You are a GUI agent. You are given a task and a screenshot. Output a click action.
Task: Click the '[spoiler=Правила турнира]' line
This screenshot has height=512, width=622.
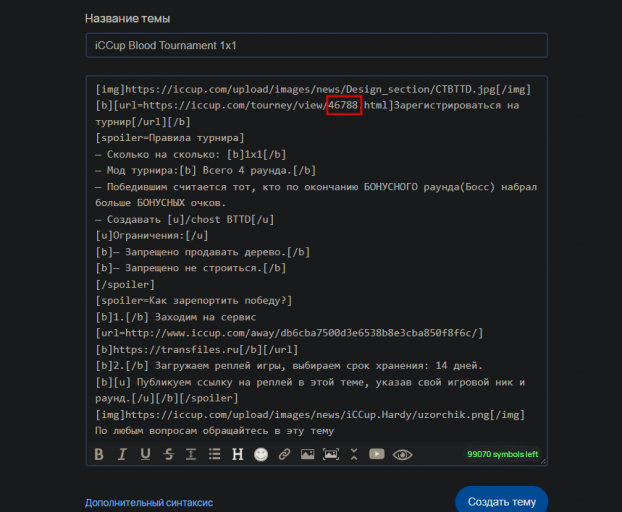click(x=169, y=138)
